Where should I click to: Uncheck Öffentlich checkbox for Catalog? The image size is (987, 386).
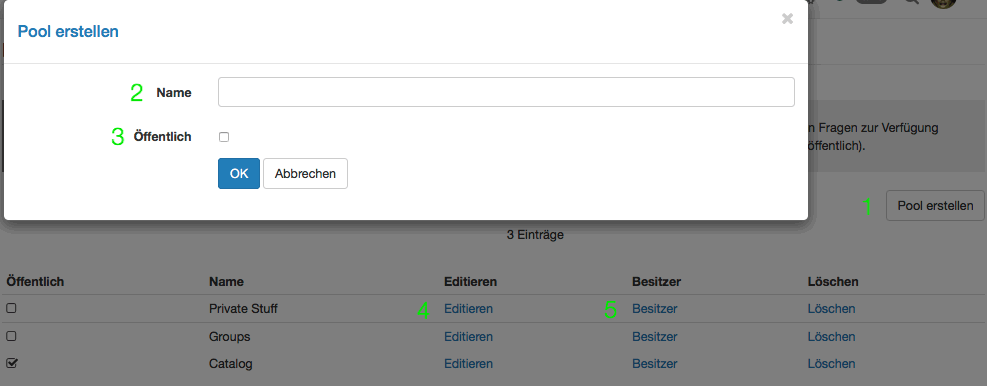(x=11, y=363)
